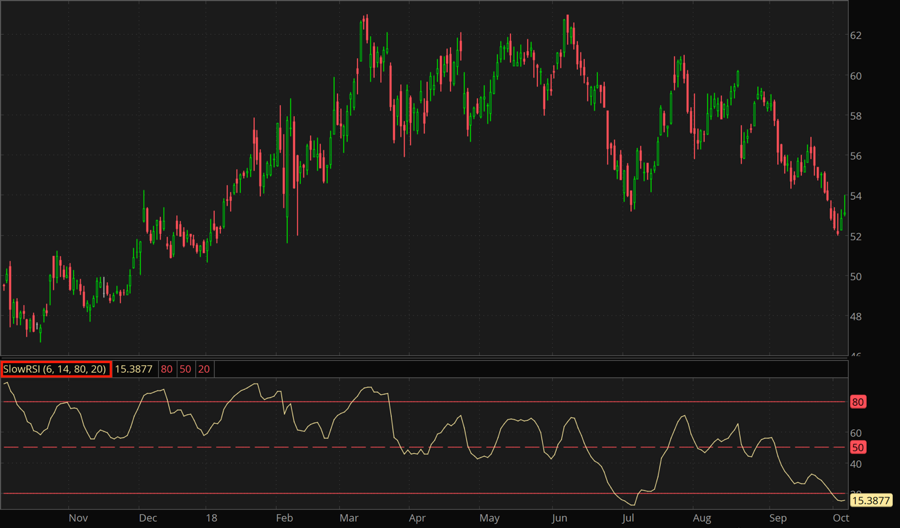Click the Mar label on the time axis

[348, 519]
